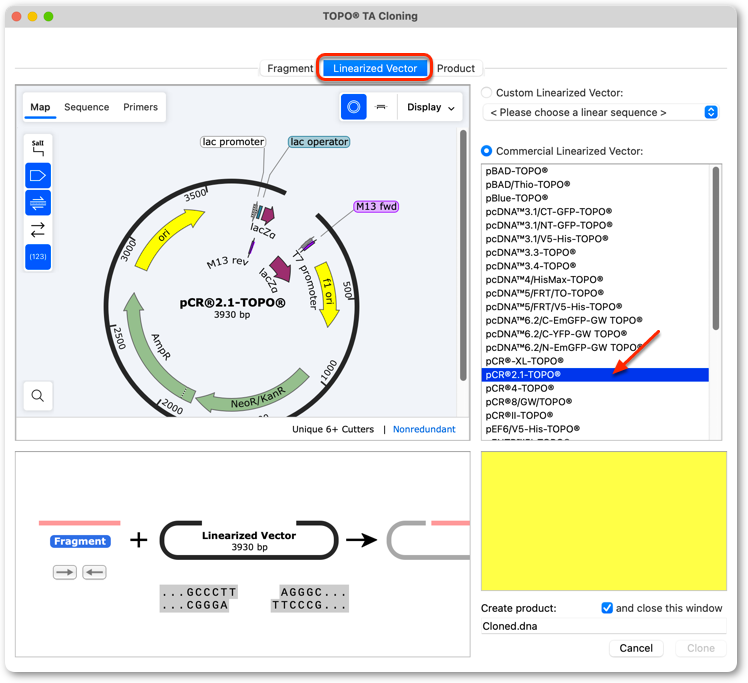Click the T7 promoter label on map
The height and width of the screenshot is (683, 748).
[306, 280]
